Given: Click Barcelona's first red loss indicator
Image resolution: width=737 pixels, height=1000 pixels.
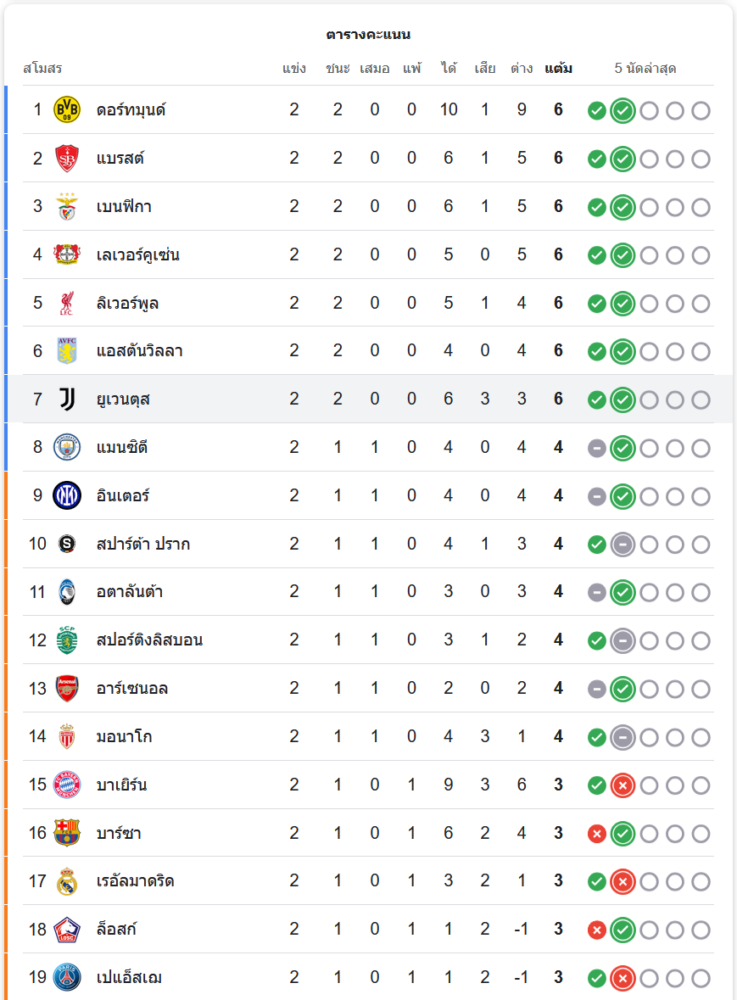Looking at the screenshot, I should click(597, 833).
